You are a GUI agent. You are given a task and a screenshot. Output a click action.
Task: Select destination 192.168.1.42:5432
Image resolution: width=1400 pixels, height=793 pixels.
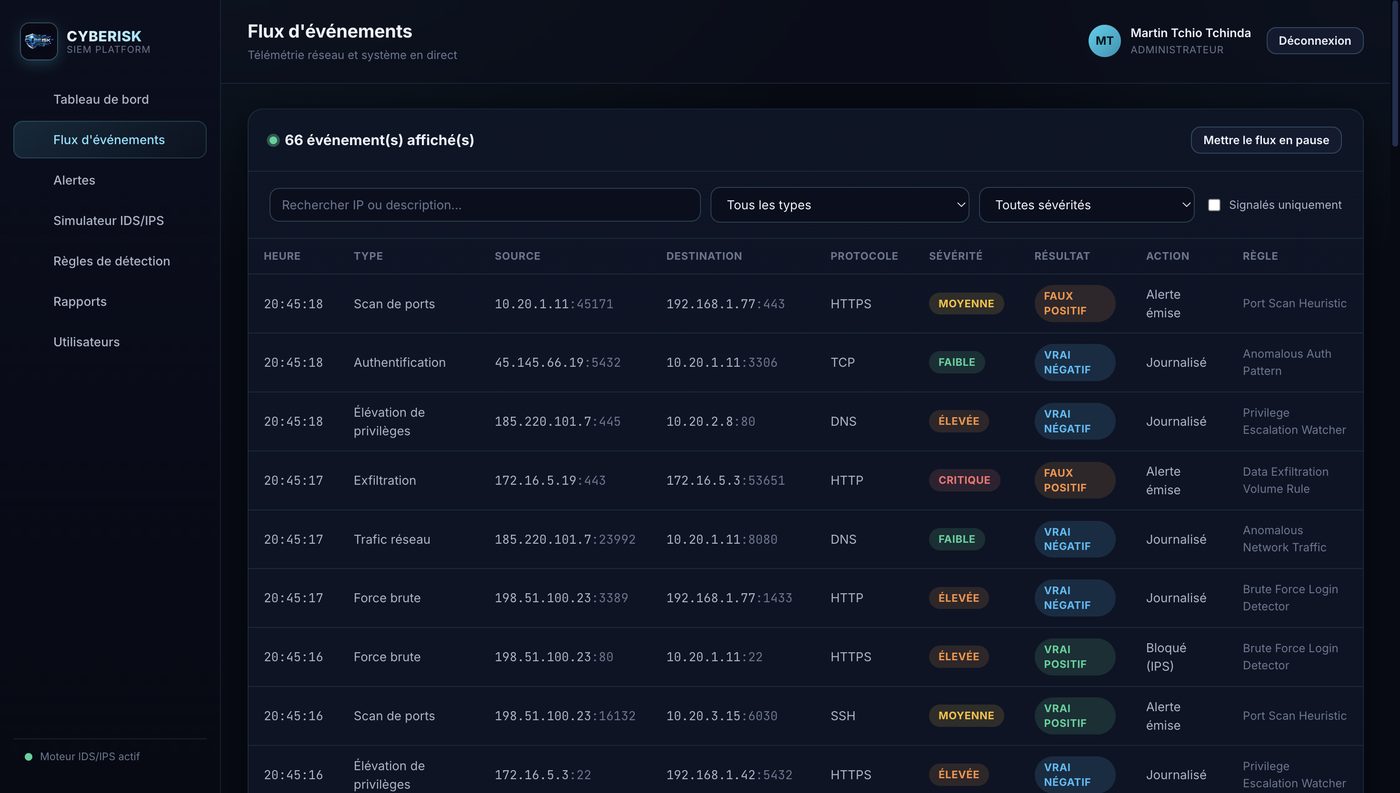[x=730, y=776]
